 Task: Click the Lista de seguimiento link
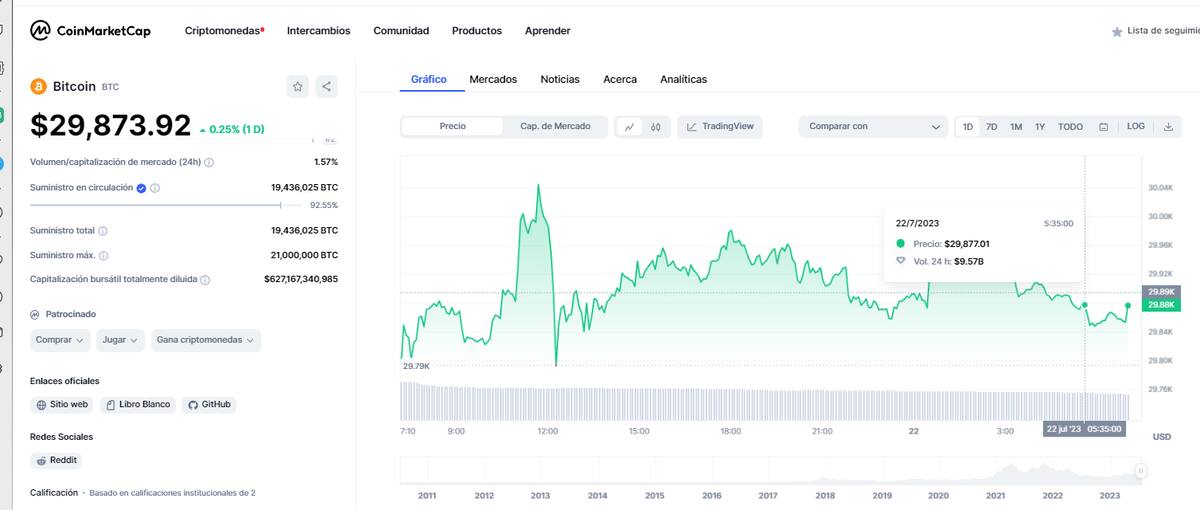1162,31
